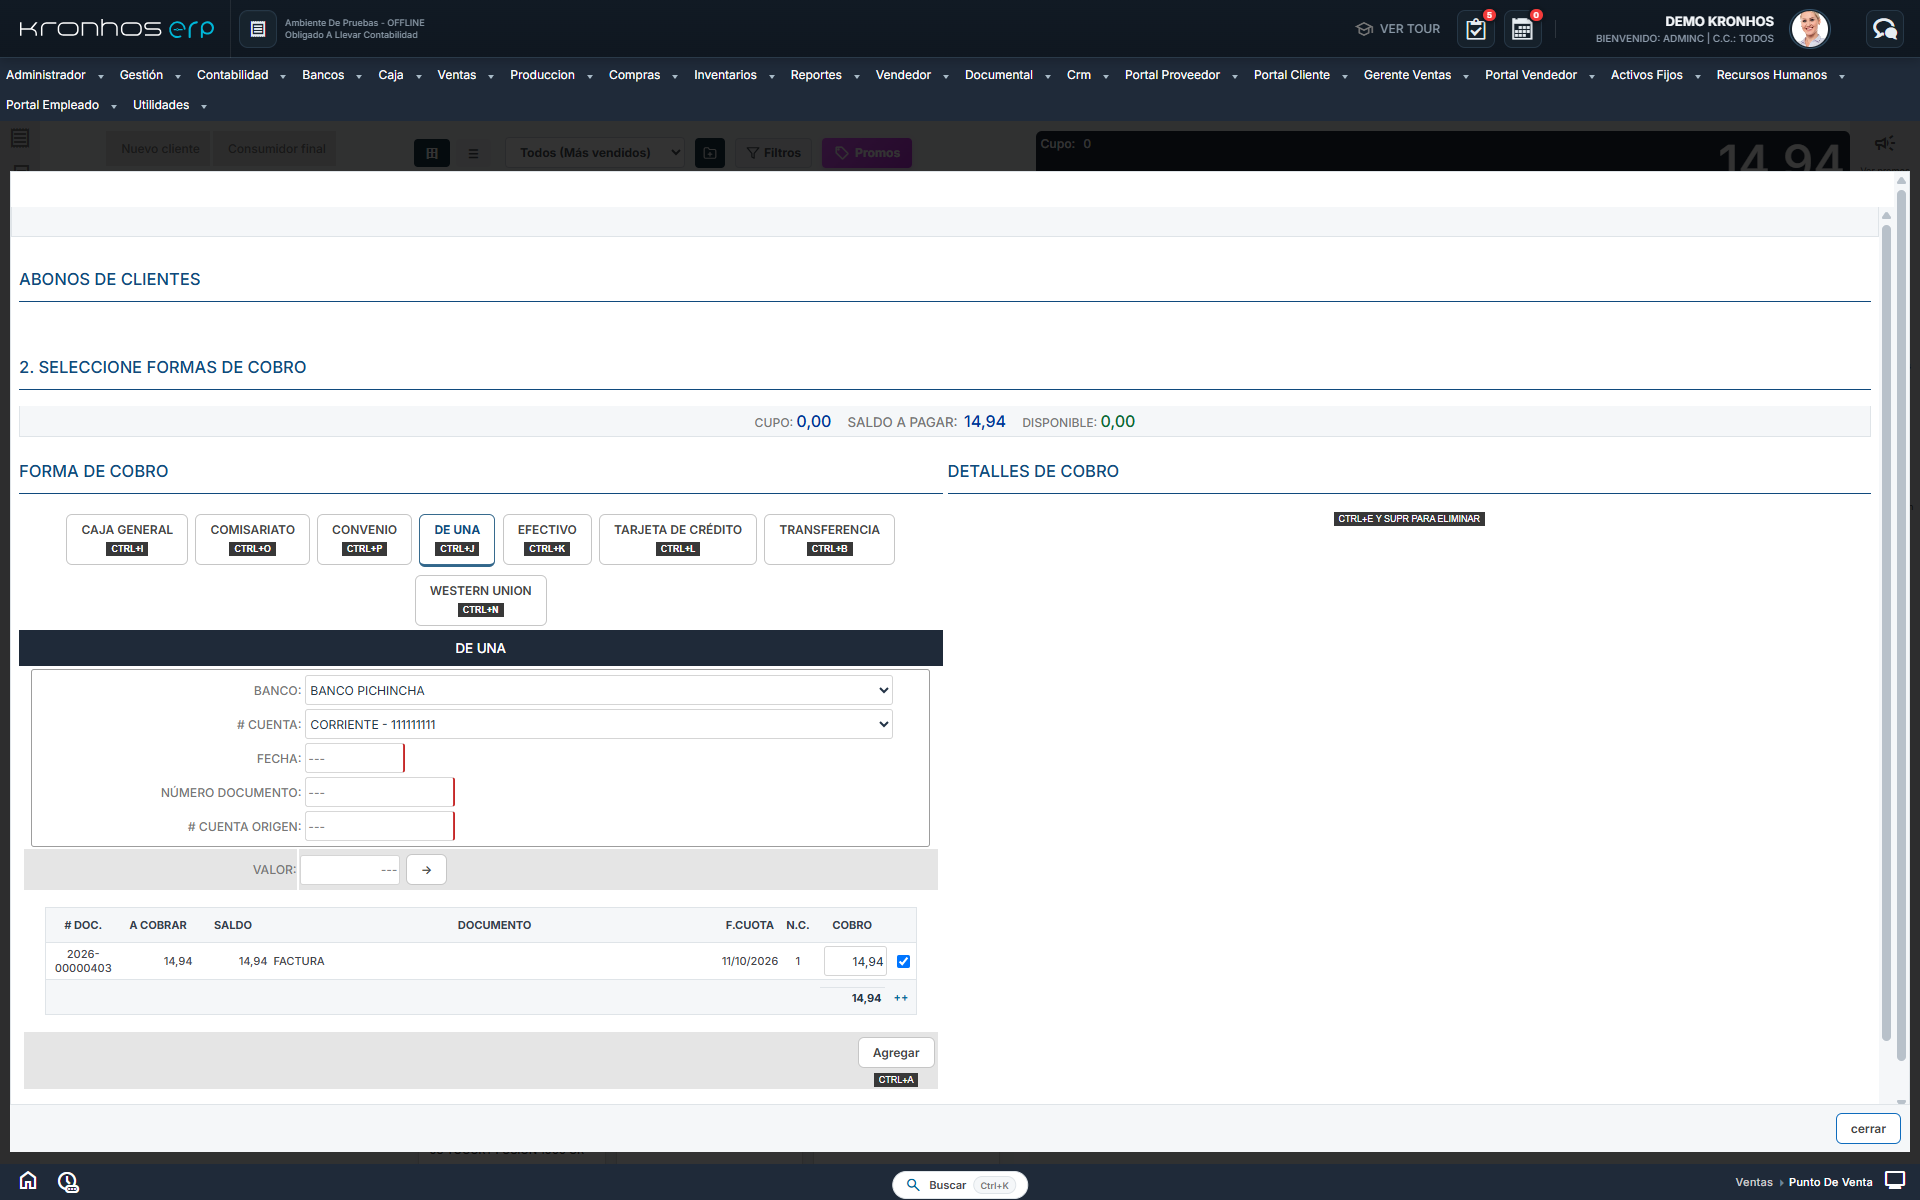The image size is (1920, 1200).
Task: Select CAJA GENERAL payment method
Action: 127,539
